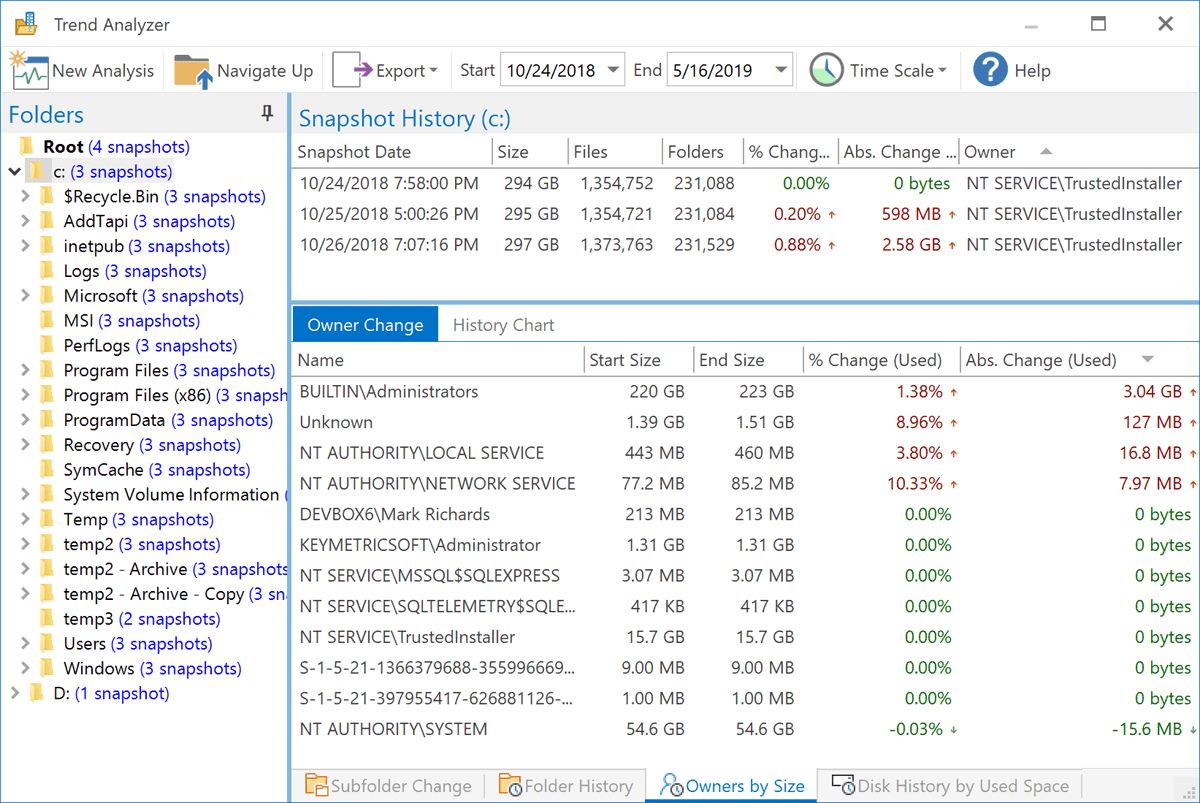The height and width of the screenshot is (803, 1200).
Task: Select the BUILTIN\Administrators owner row
Action: click(745, 391)
